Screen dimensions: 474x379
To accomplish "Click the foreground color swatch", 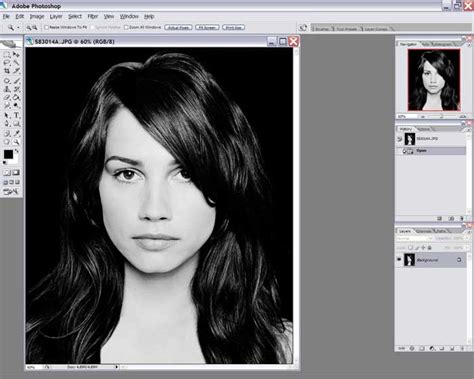I will coord(8,154).
